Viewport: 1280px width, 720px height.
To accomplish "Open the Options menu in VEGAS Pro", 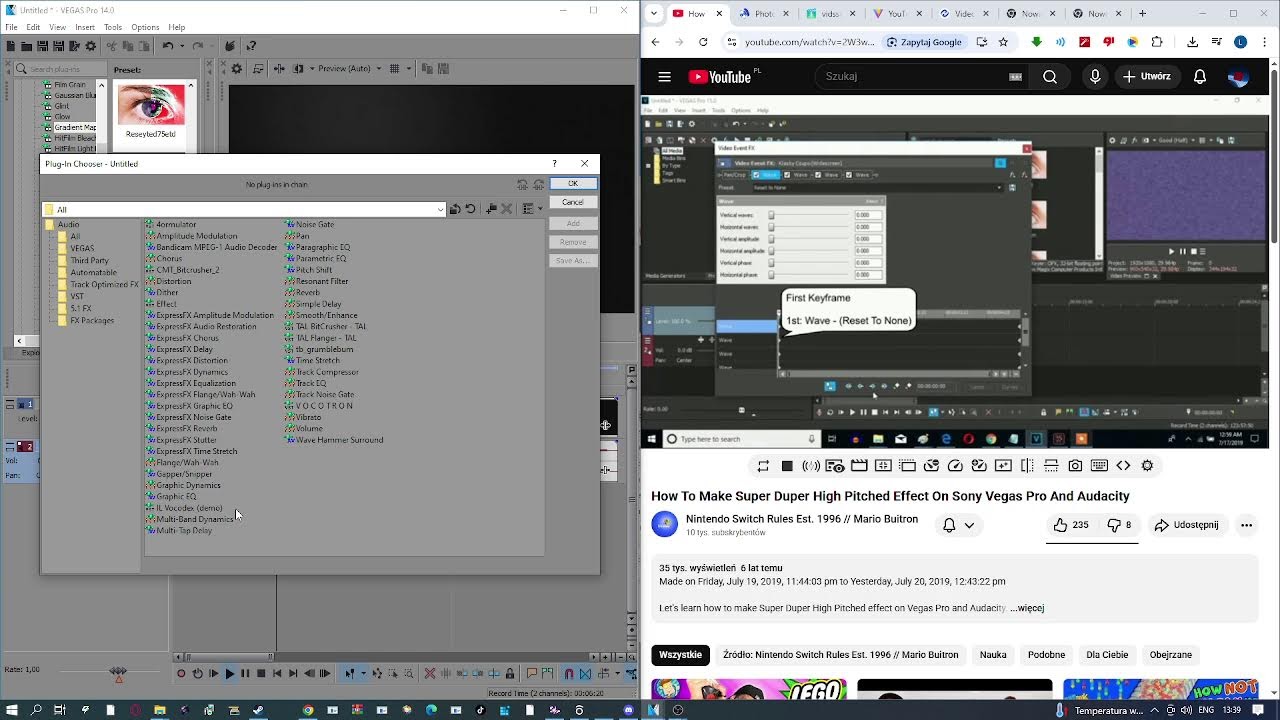I will (145, 27).
